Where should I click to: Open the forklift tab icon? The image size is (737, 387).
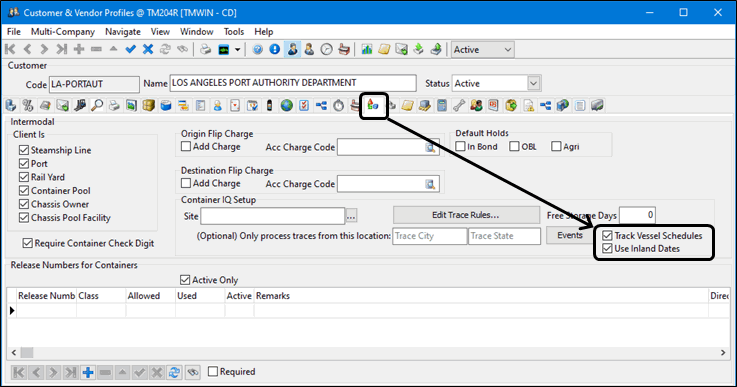80,105
